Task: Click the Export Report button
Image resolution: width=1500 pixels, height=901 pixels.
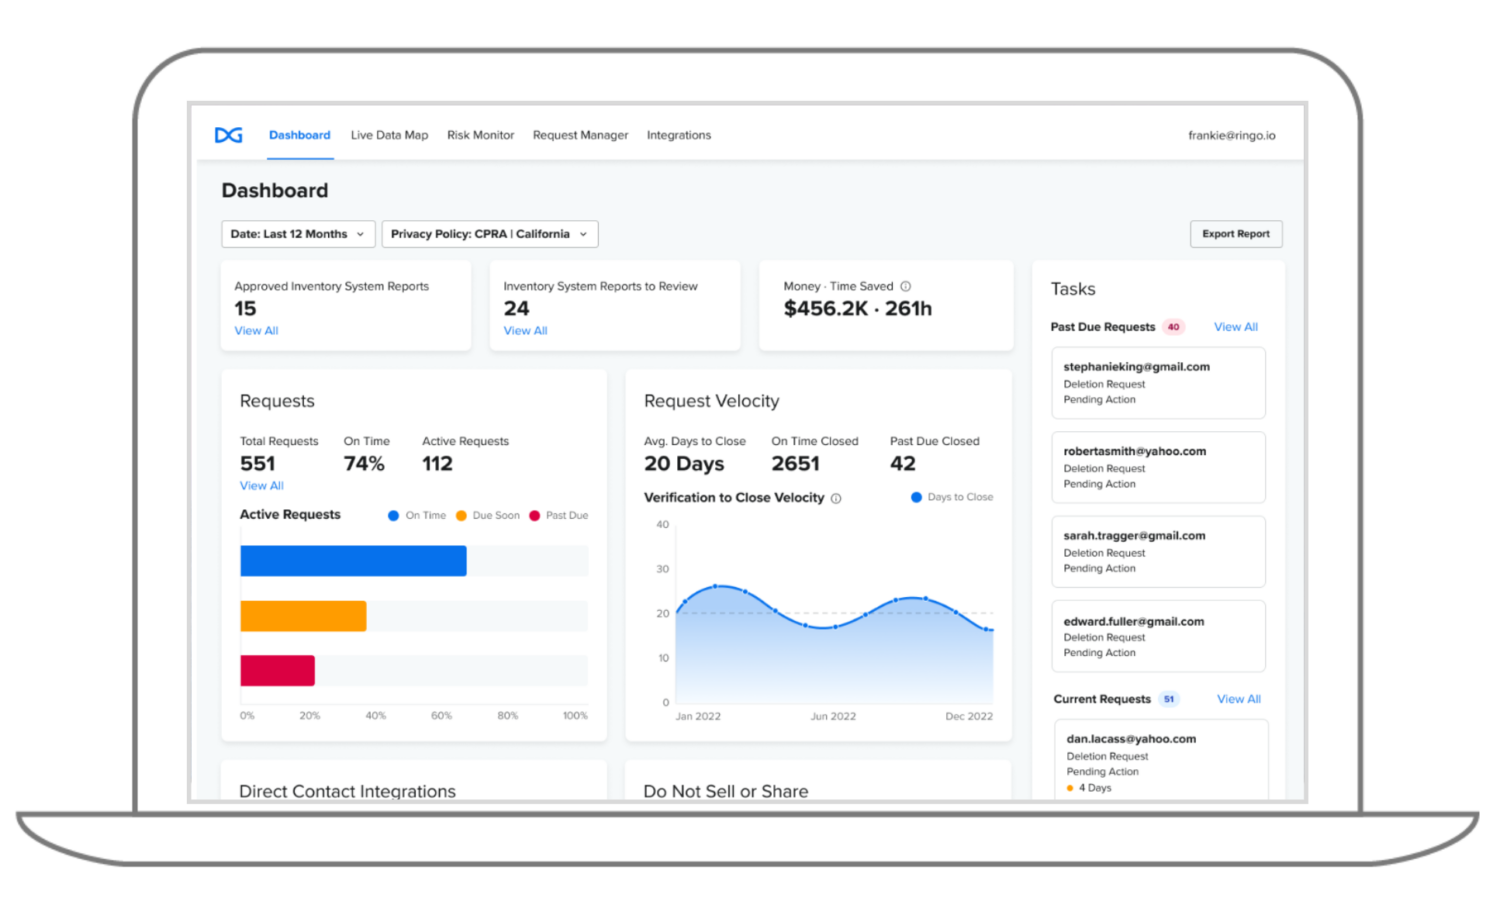Action: [1236, 233]
